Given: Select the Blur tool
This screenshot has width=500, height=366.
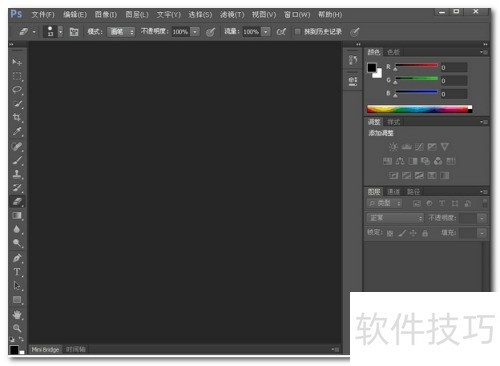Looking at the screenshot, I should pos(17,229).
